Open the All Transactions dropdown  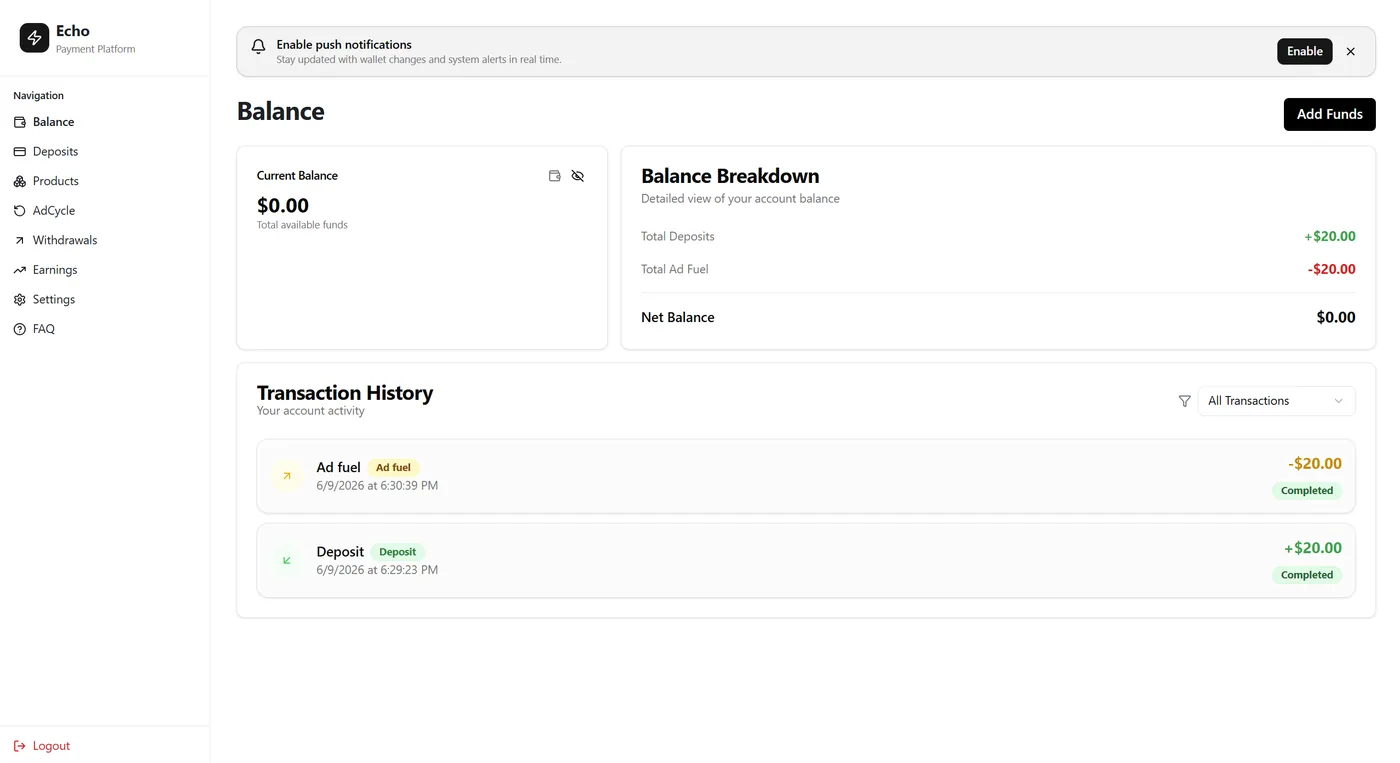tap(1276, 401)
